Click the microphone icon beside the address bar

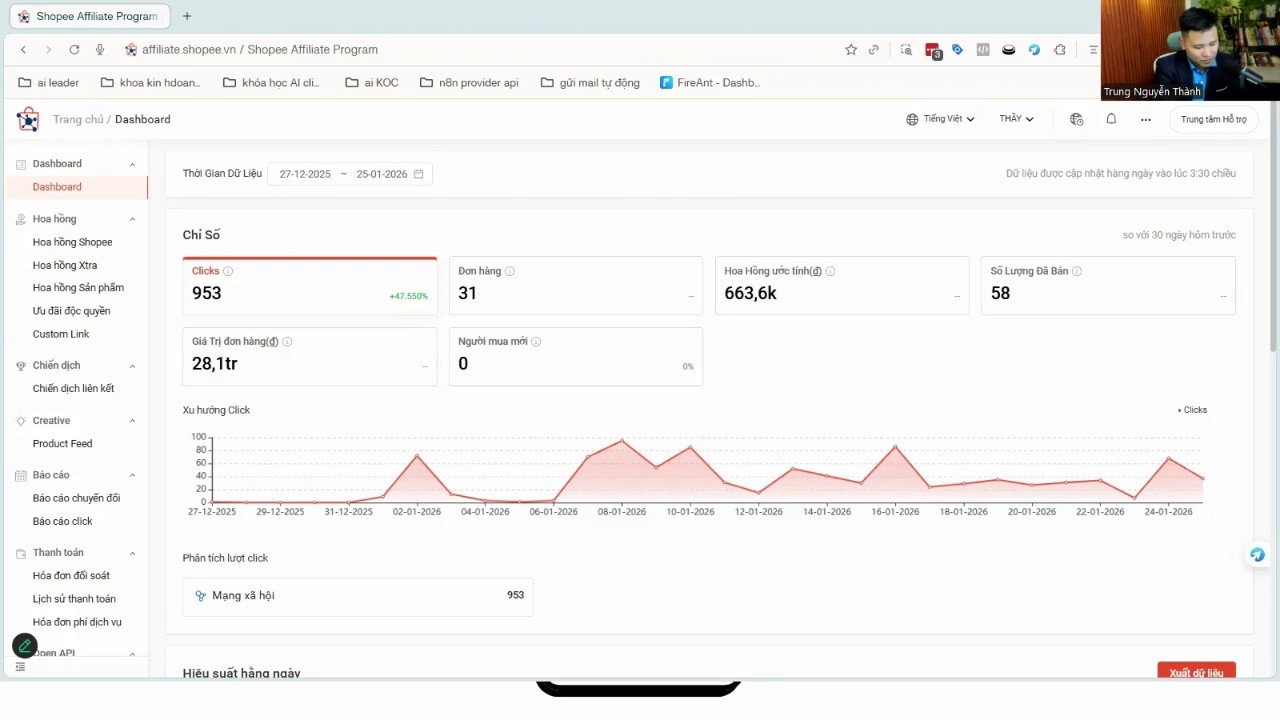(100, 50)
